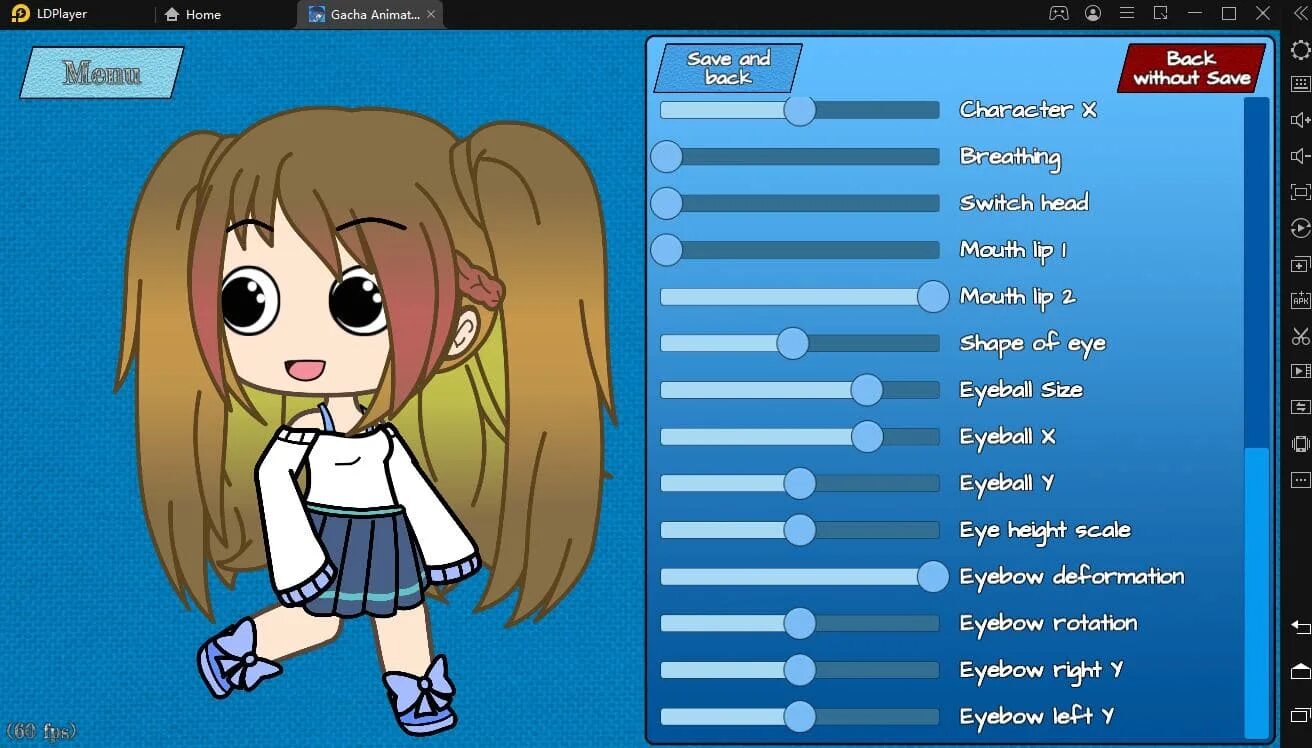1312x748 pixels.
Task: Click the Eyebow deformation slider handle
Action: [933, 577]
